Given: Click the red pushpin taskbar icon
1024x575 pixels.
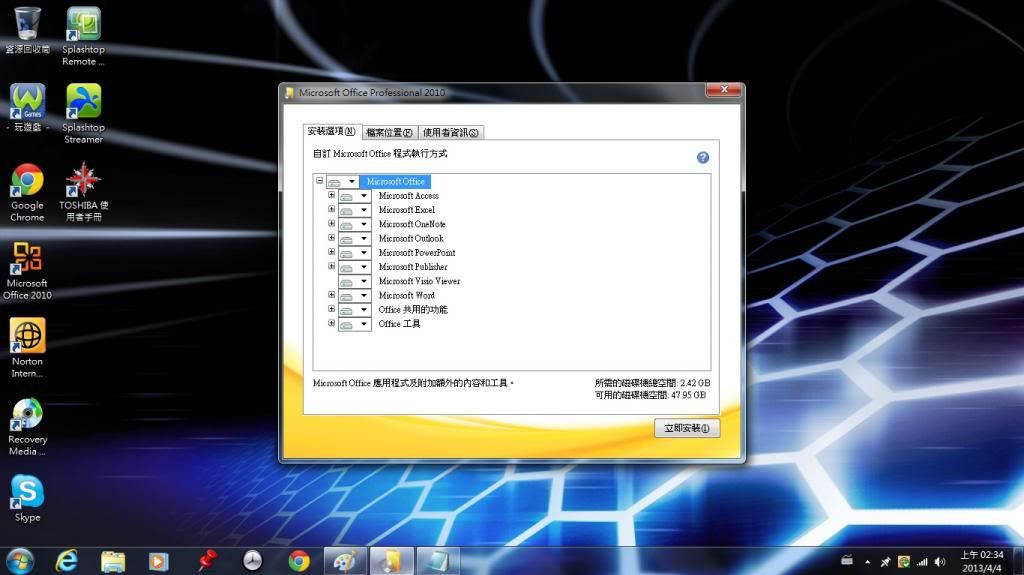Looking at the screenshot, I should (206, 561).
